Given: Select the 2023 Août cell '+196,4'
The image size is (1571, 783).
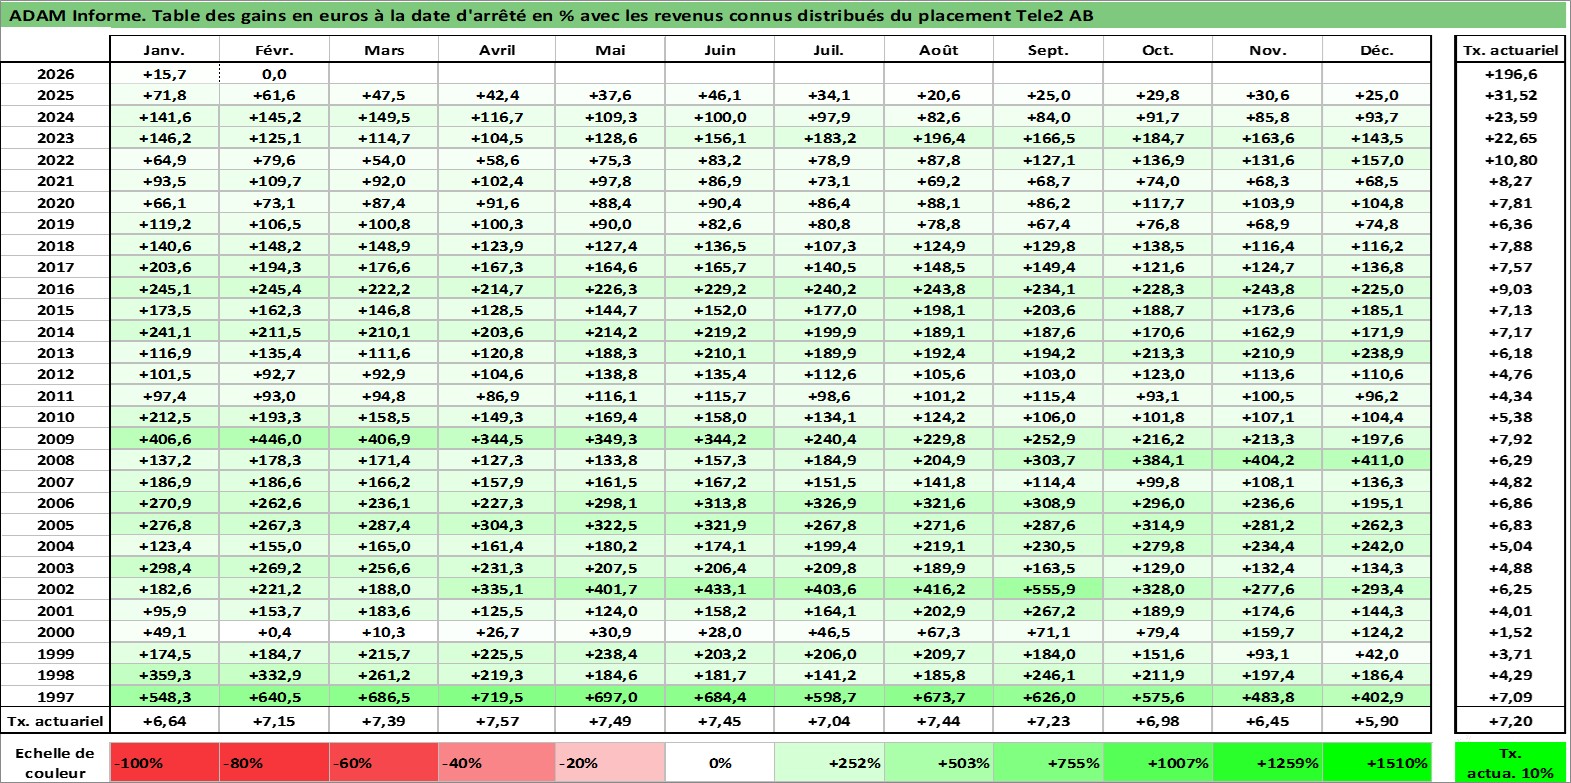Looking at the screenshot, I should tap(939, 139).
